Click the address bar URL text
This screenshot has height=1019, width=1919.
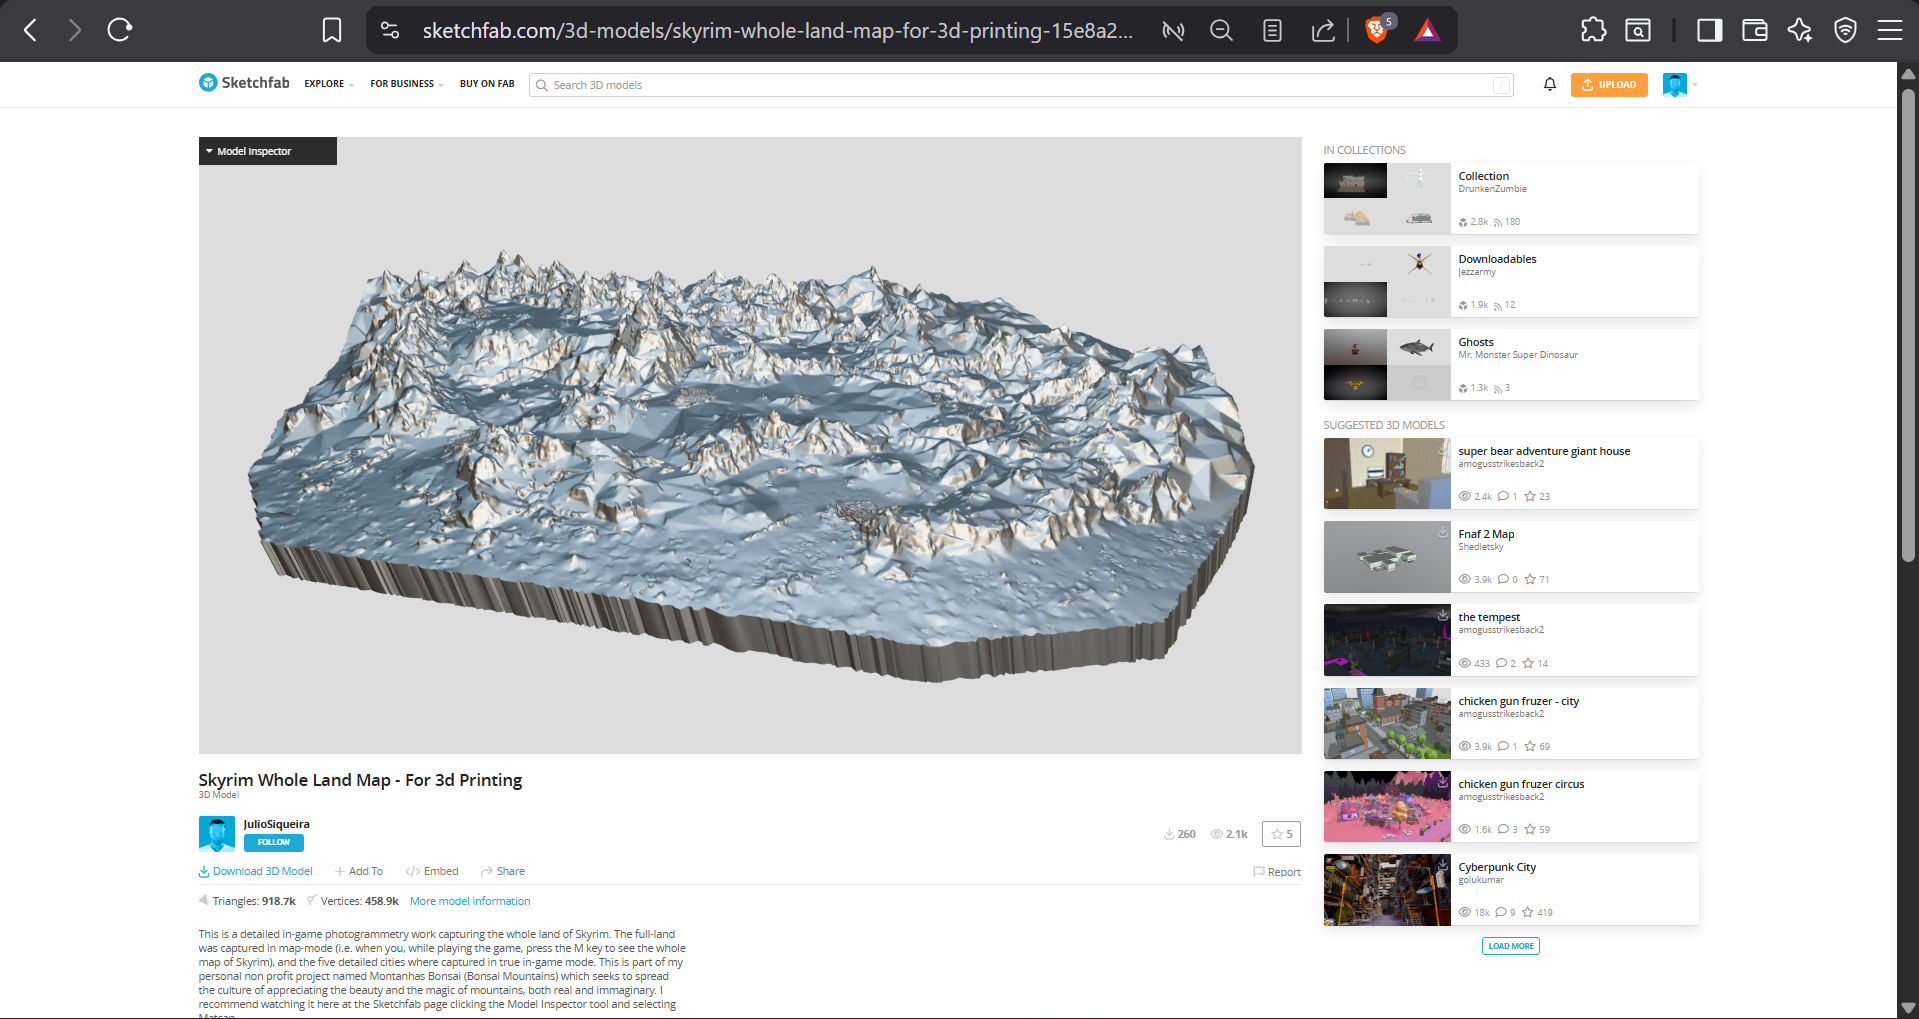pyautogui.click(x=778, y=30)
